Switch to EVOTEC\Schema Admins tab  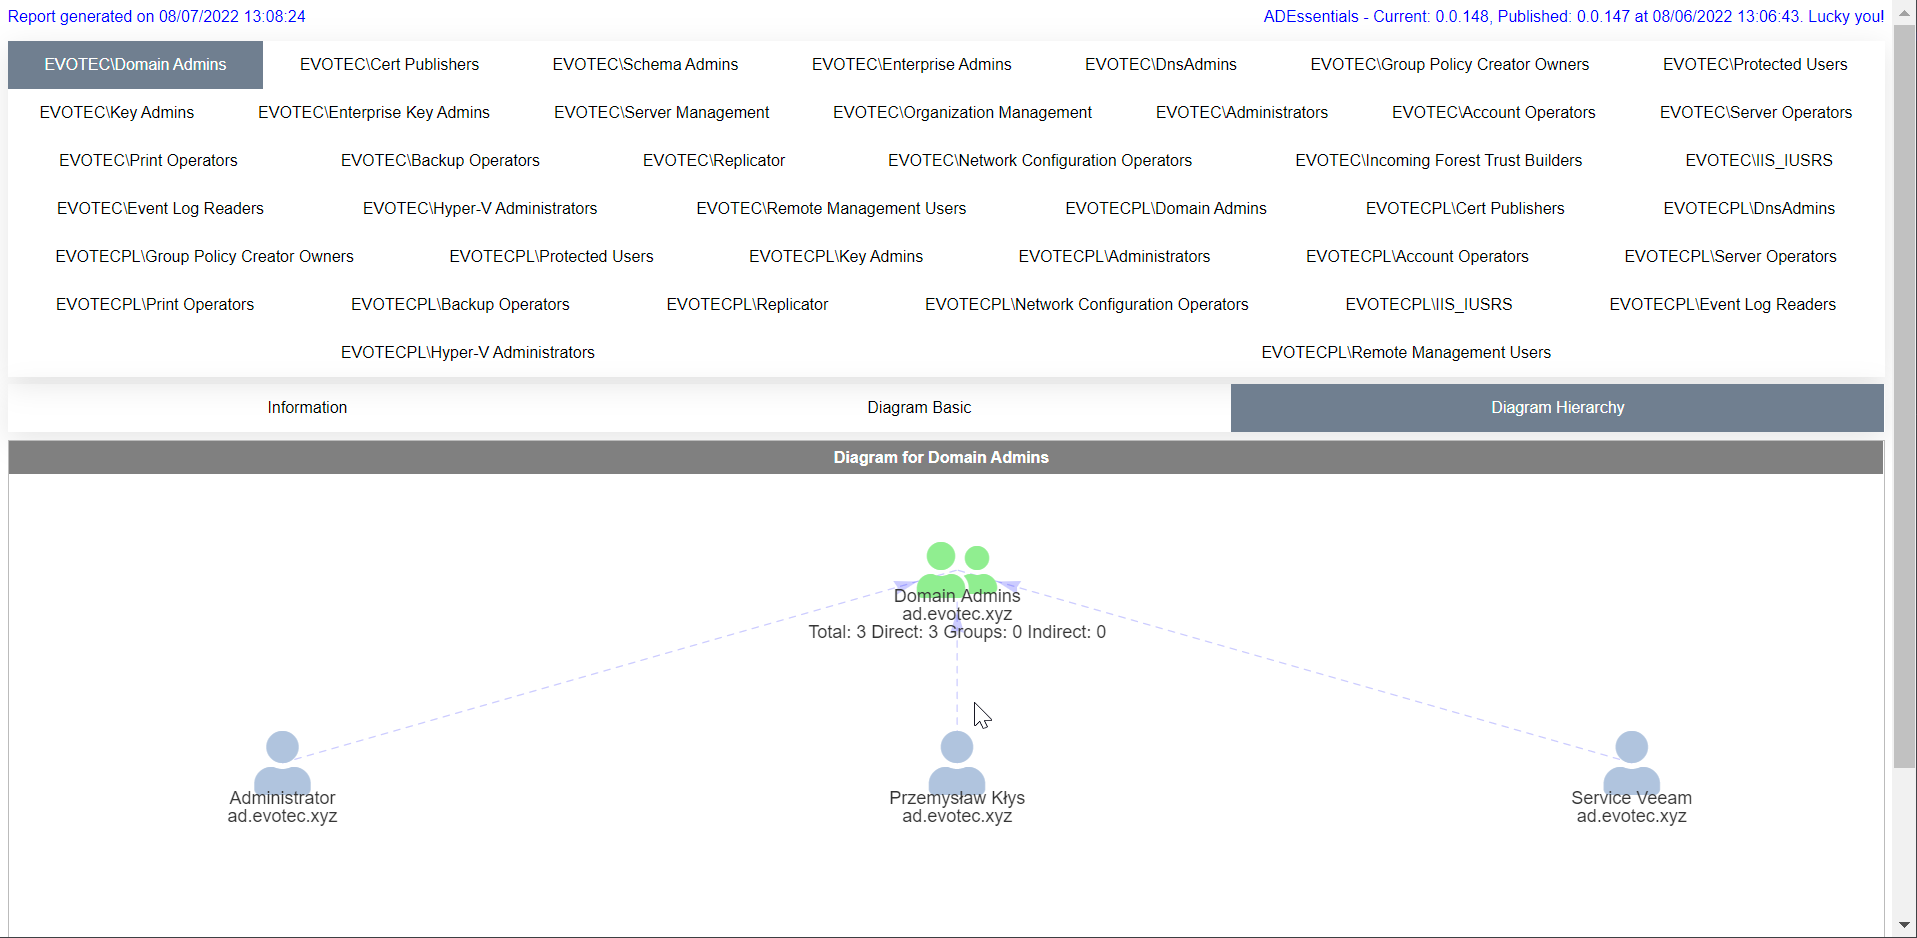click(x=645, y=65)
